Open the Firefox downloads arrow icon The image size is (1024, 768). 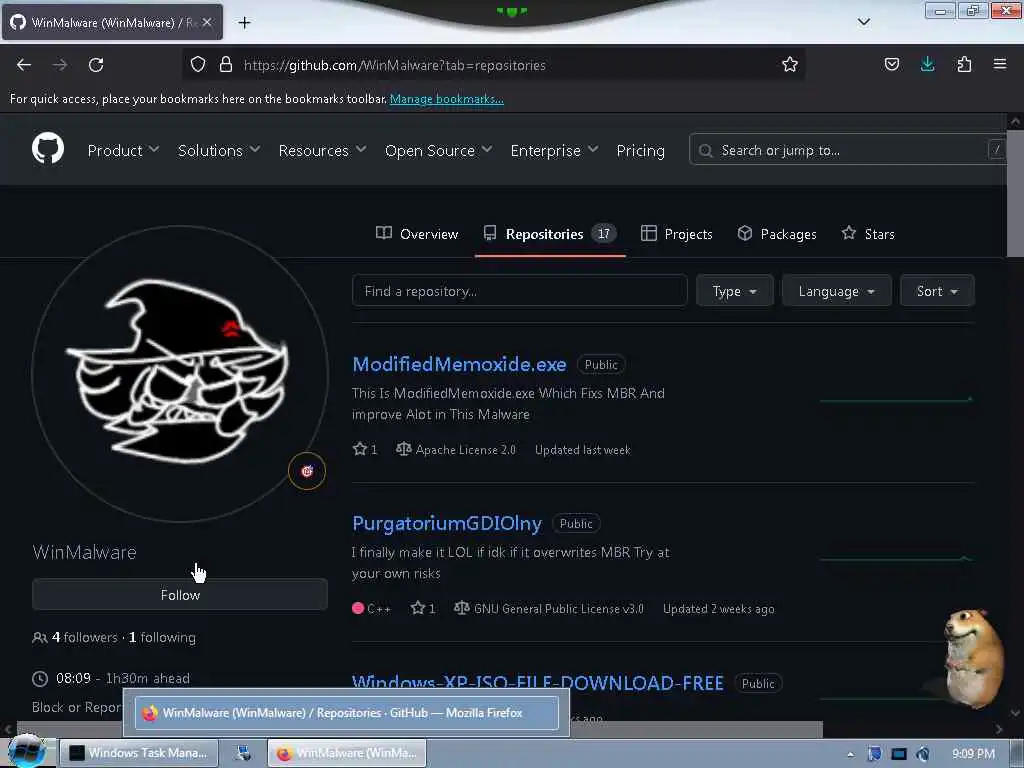927,65
